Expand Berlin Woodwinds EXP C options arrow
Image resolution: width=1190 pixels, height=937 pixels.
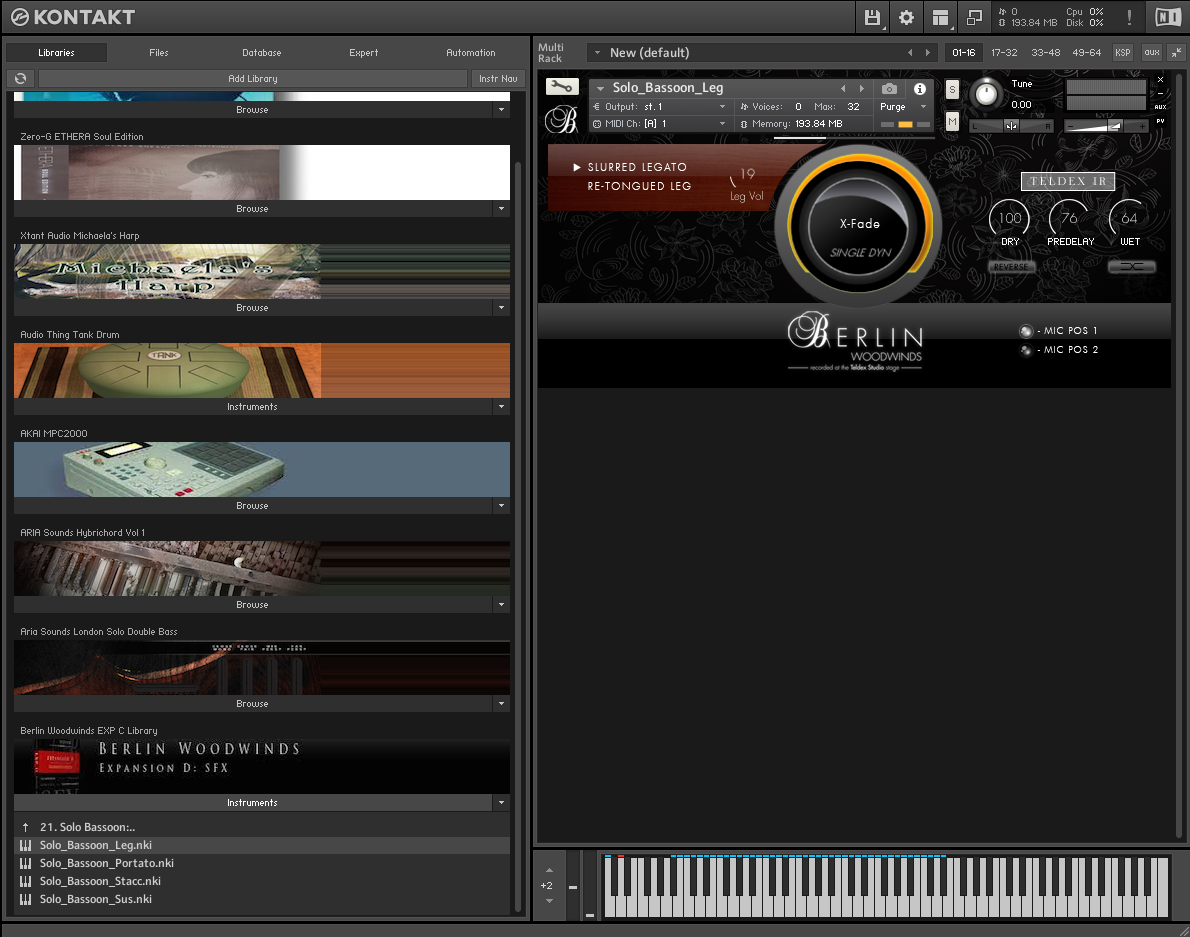[501, 803]
